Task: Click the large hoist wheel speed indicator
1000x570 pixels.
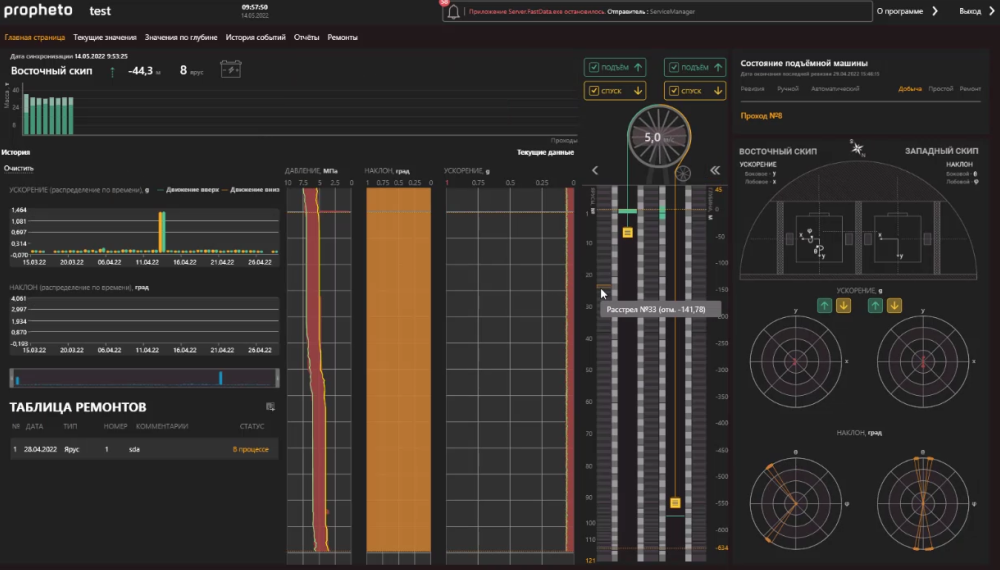Action: [659, 137]
